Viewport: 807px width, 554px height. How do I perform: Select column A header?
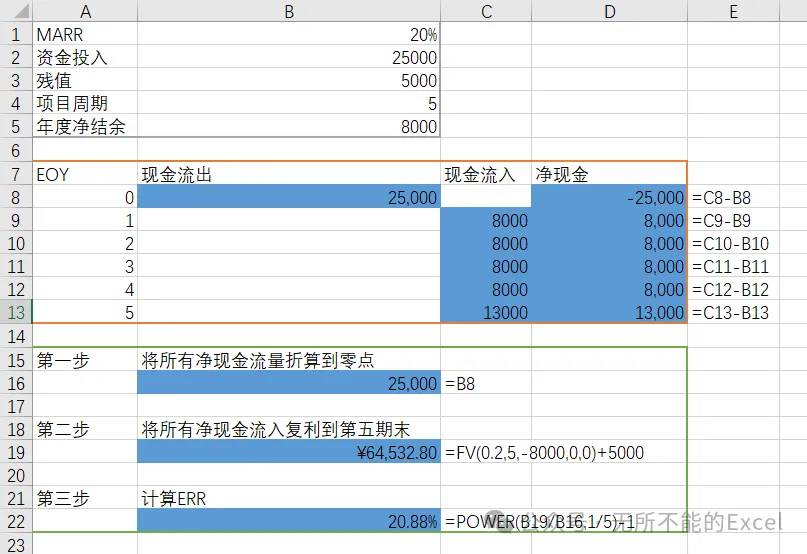point(85,11)
